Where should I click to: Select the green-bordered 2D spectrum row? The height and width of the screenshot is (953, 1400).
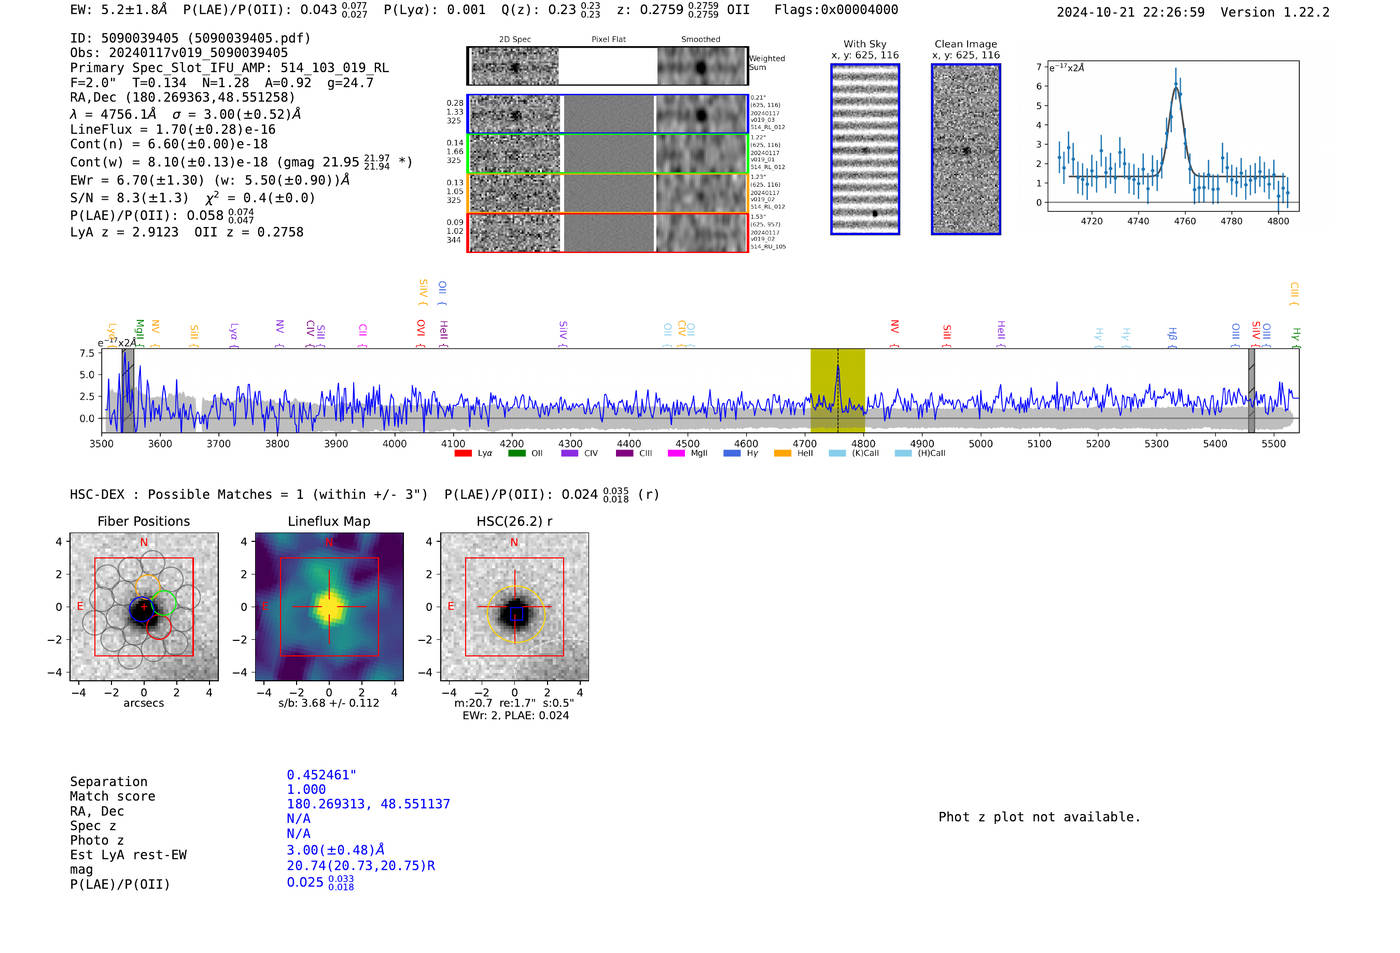[x=608, y=154]
